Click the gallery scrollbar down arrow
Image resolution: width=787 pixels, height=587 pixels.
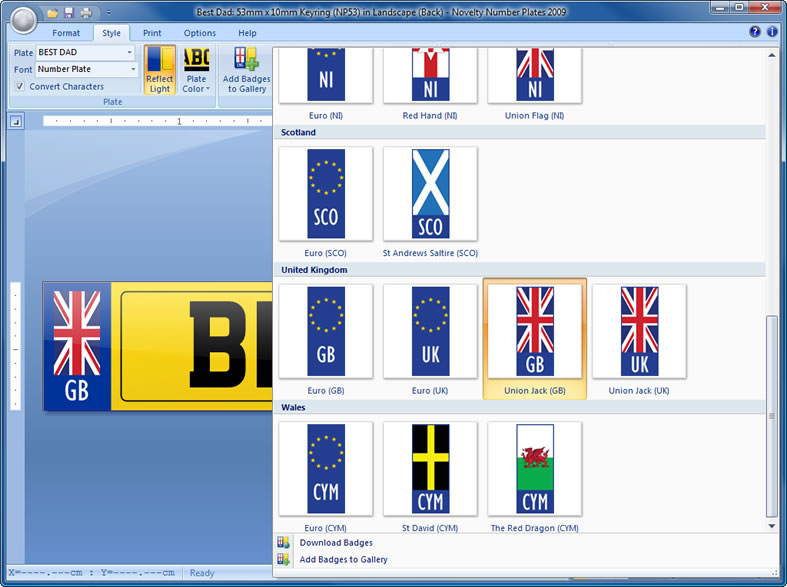click(x=772, y=526)
